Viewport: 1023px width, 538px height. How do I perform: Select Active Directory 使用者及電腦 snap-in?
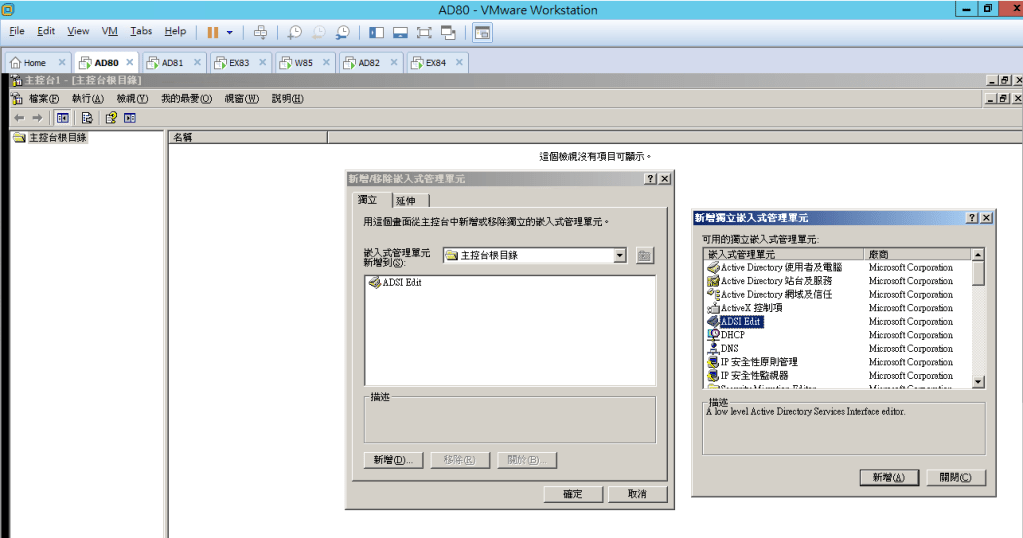click(x=780, y=268)
